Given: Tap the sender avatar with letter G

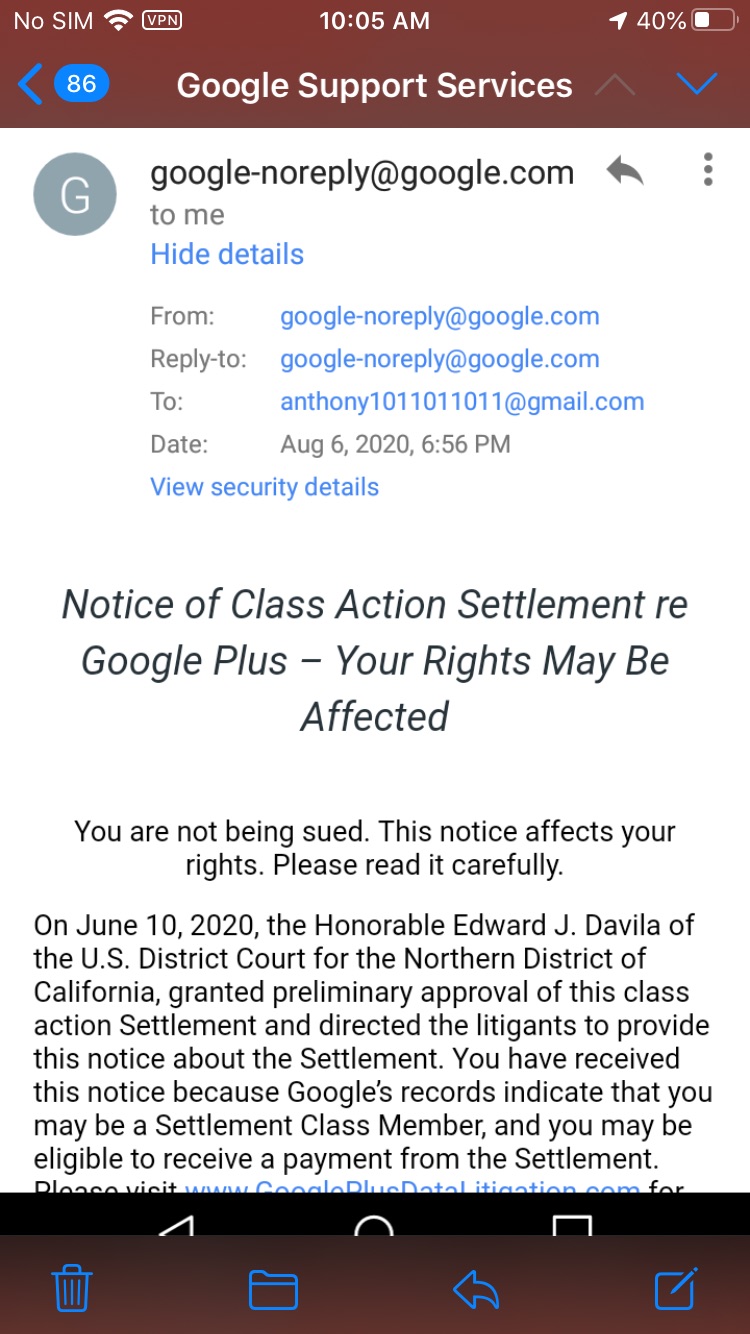Looking at the screenshot, I should (75, 194).
